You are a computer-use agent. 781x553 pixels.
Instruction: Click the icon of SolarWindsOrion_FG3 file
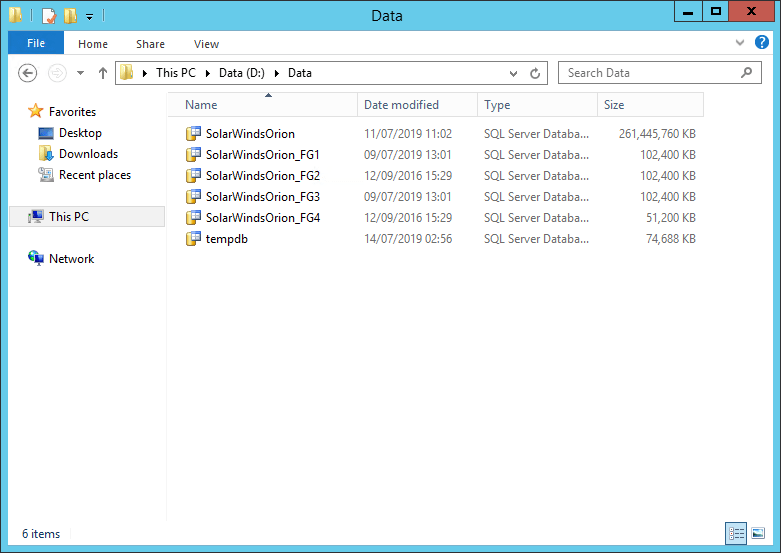pyautogui.click(x=193, y=197)
